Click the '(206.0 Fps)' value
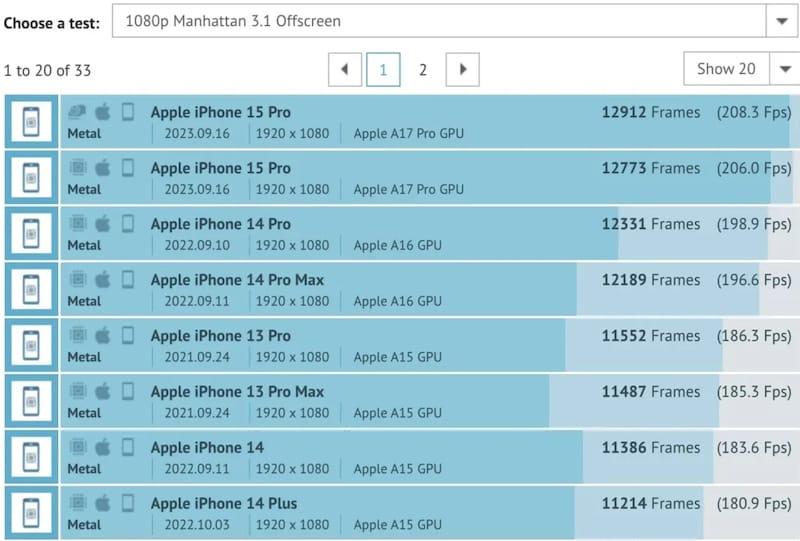The image size is (800, 541). (x=754, y=168)
